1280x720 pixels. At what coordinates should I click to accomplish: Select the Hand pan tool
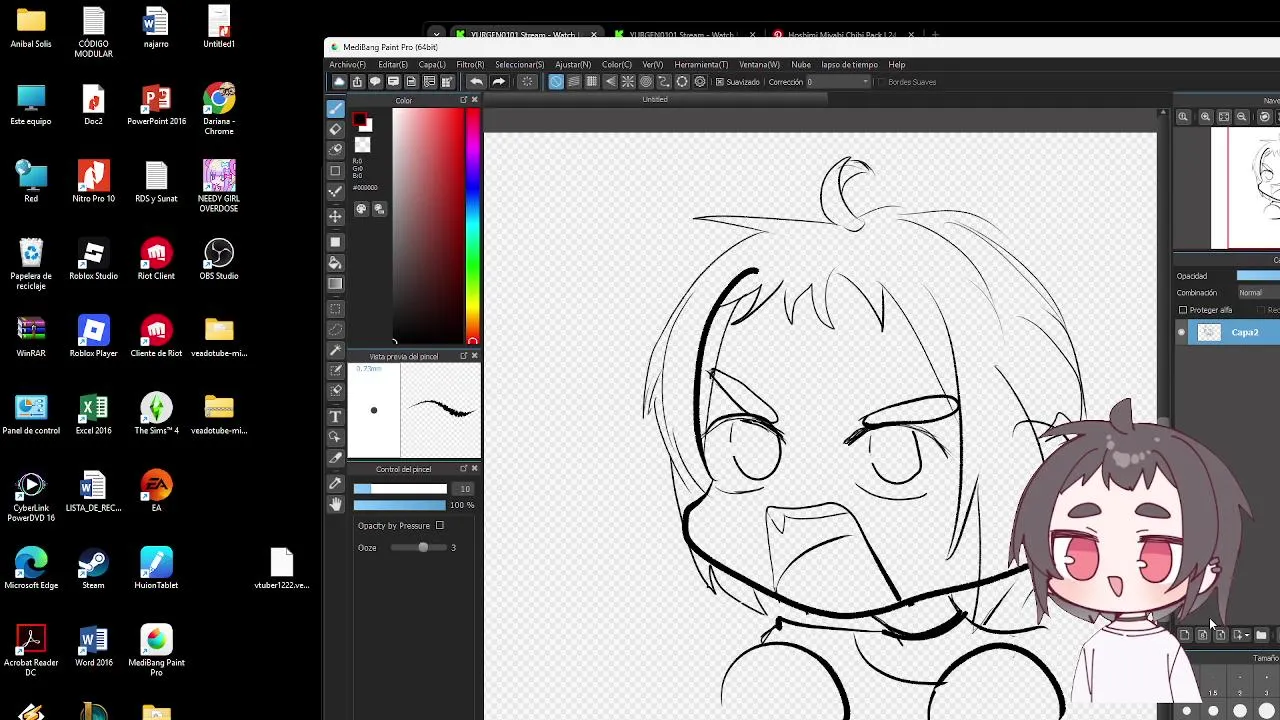click(336, 505)
